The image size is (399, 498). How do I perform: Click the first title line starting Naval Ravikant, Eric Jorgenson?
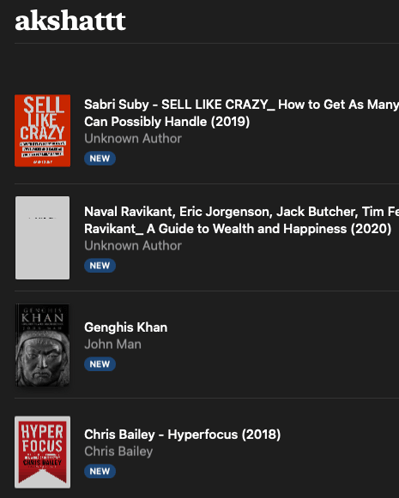point(241,212)
